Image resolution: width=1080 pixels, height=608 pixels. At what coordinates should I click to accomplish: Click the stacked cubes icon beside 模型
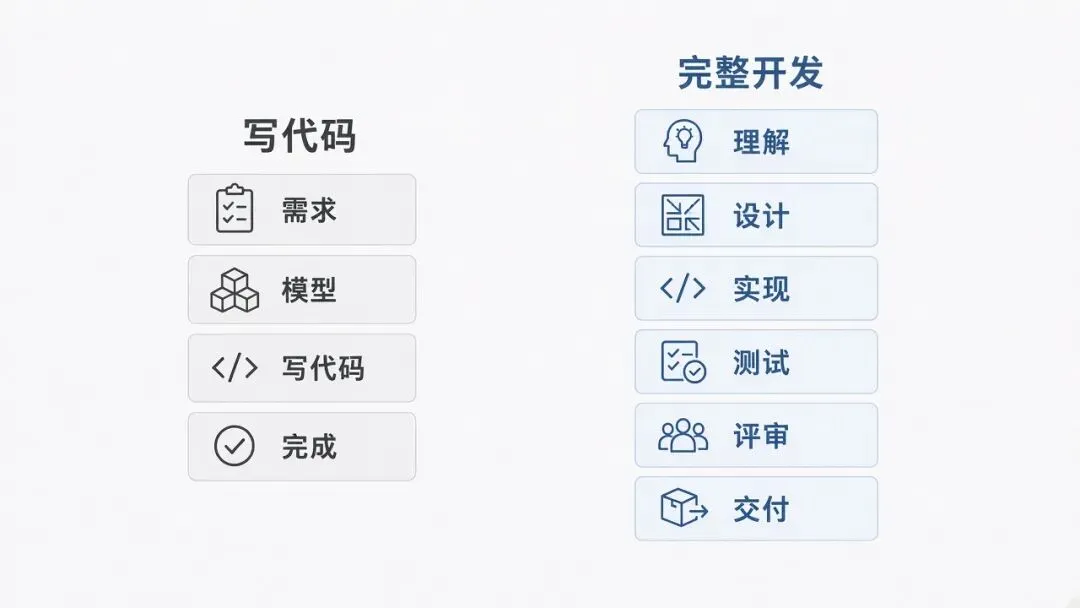click(234, 290)
